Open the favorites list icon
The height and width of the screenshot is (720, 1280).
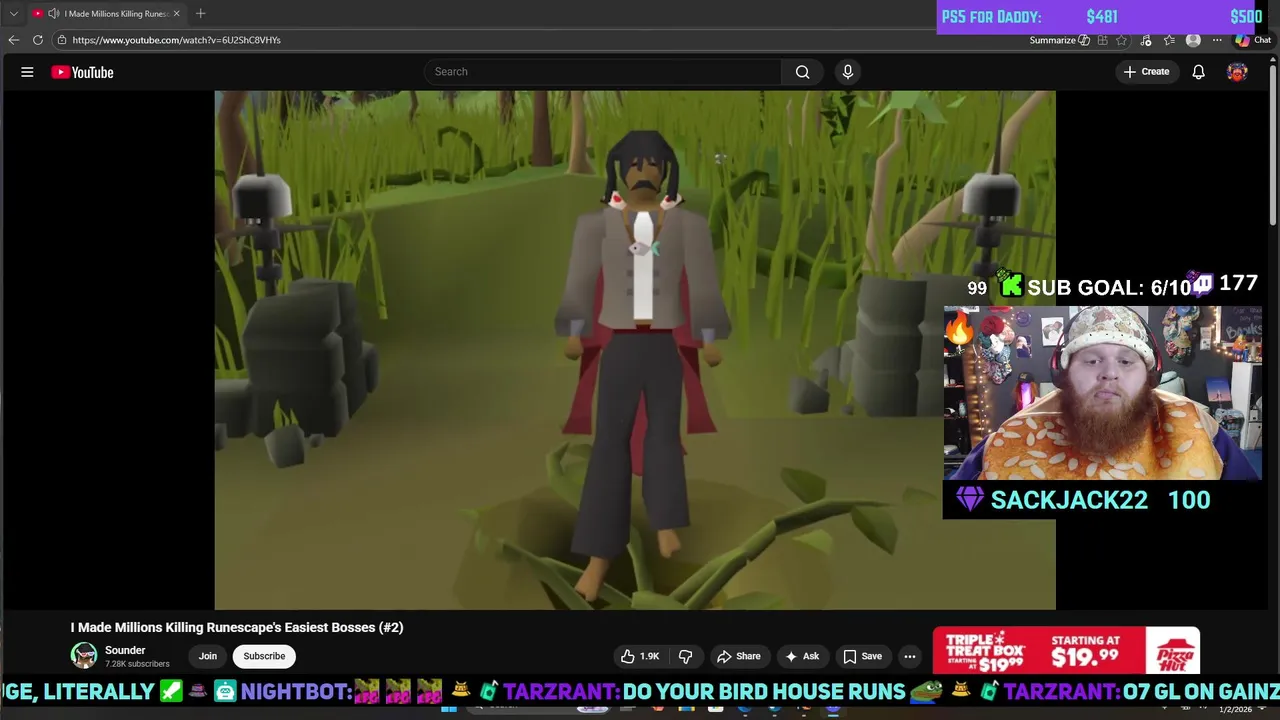pyautogui.click(x=1169, y=40)
